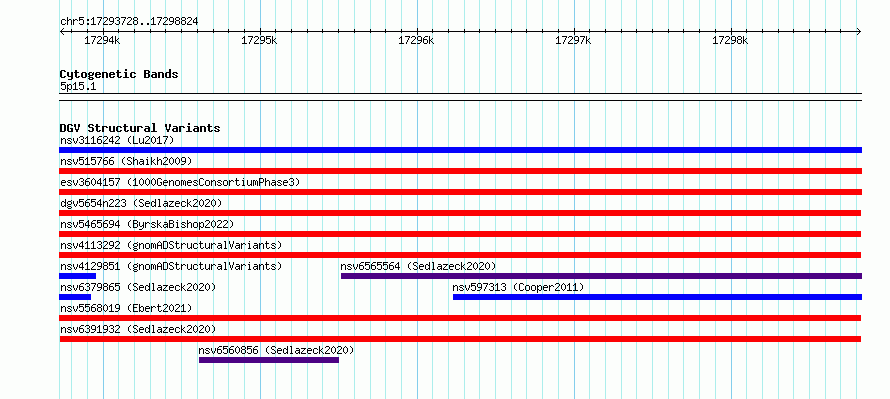
Task: Select the nsv5465694 red variant bar
Action: pos(460,234)
